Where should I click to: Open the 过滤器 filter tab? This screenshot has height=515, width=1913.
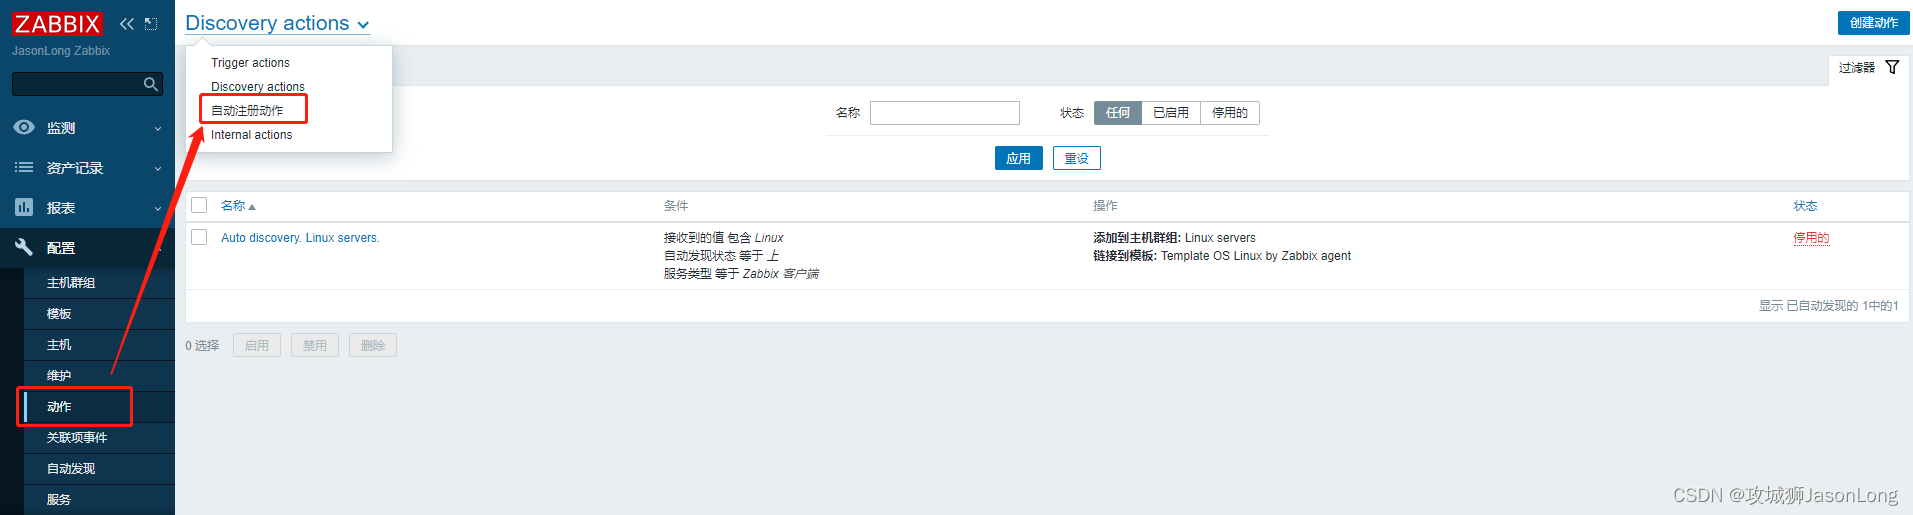point(1868,68)
